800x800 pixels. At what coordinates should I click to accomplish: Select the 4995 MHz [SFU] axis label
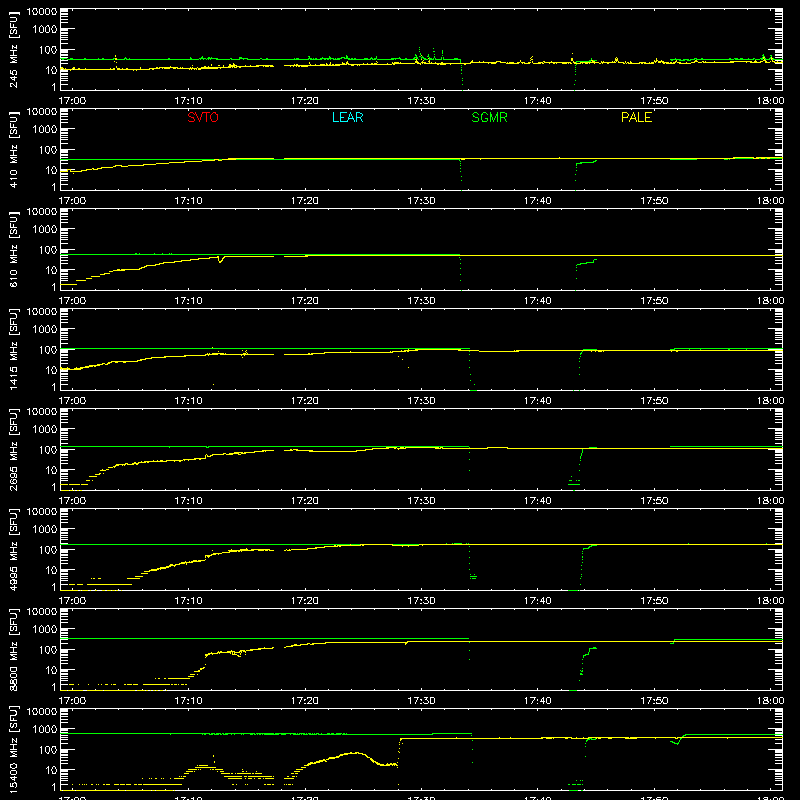pyautogui.click(x=14, y=549)
